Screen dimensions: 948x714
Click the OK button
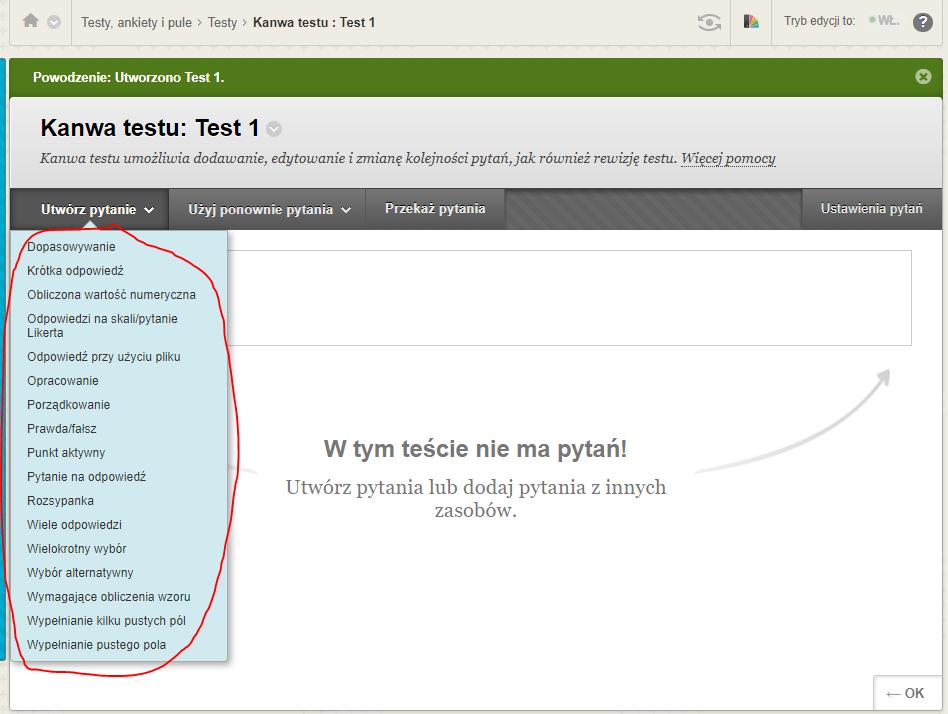click(906, 693)
